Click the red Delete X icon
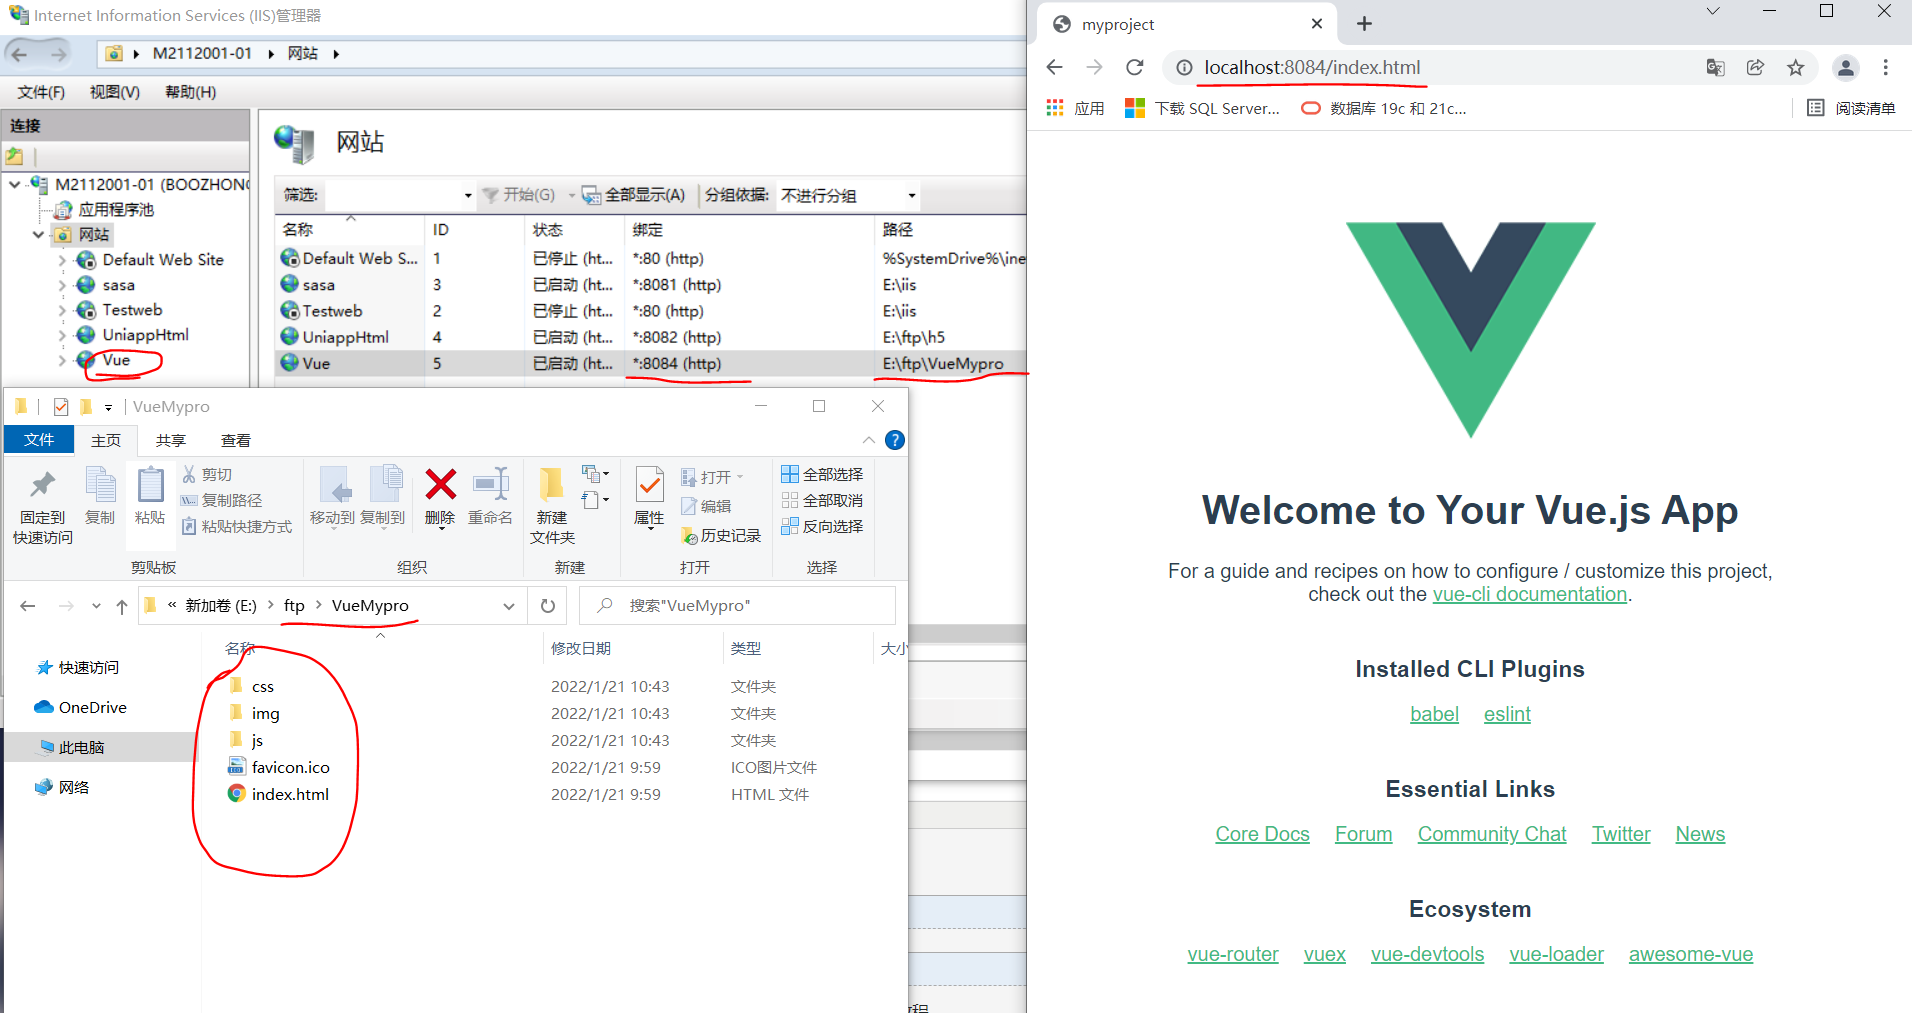The height and width of the screenshot is (1013, 1912). coord(440,485)
